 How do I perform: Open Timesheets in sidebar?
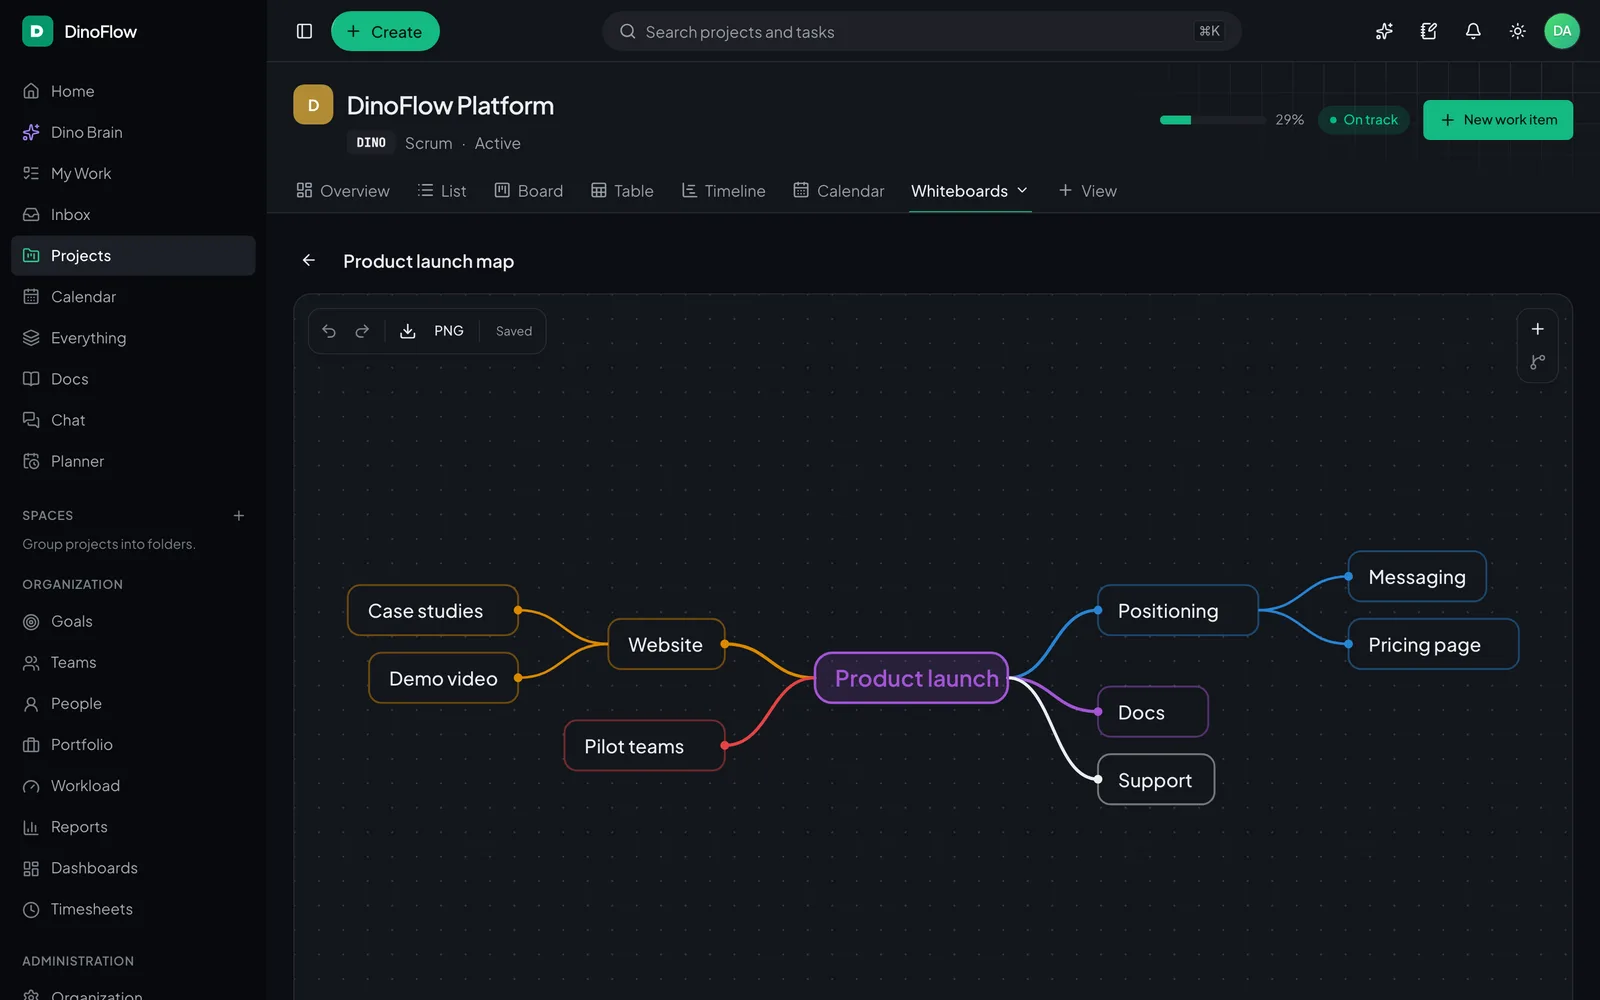(133, 909)
